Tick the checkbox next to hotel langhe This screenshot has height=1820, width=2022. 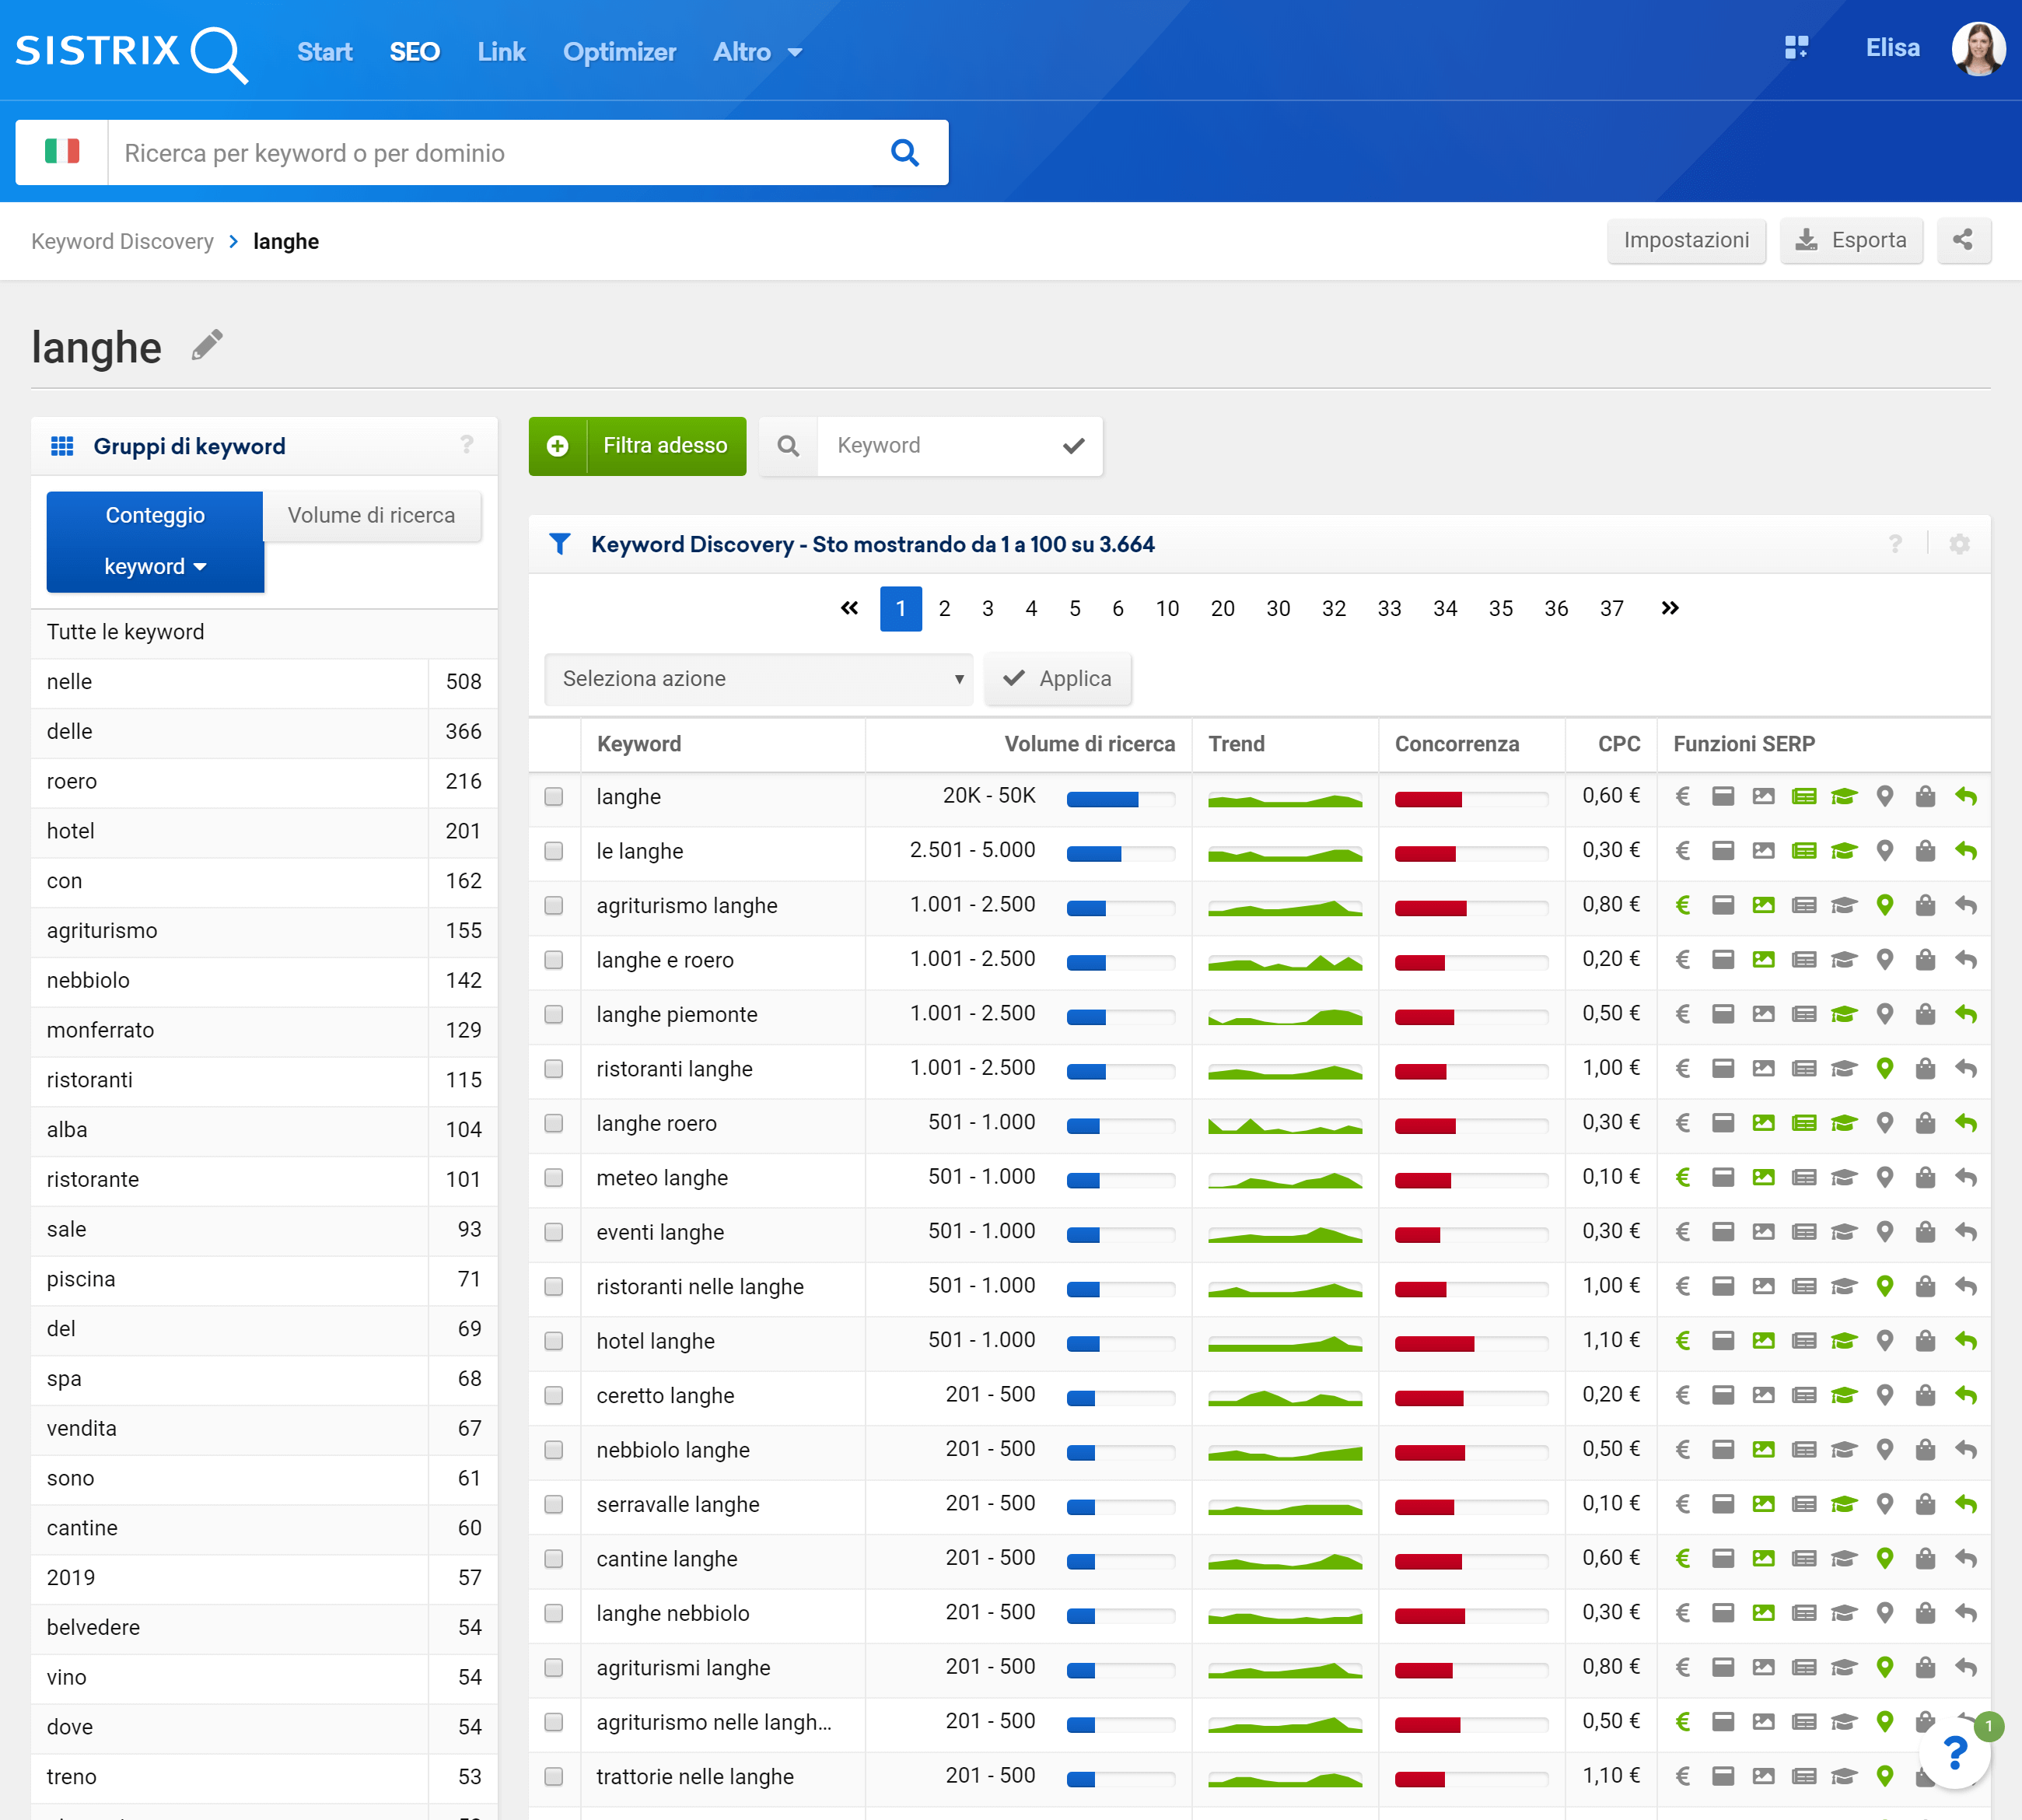pos(554,1341)
